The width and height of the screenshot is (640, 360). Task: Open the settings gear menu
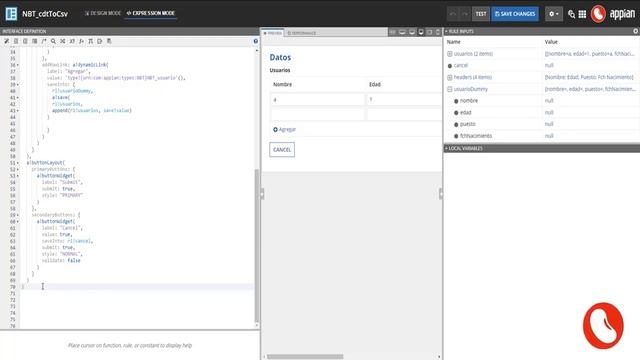coord(554,14)
